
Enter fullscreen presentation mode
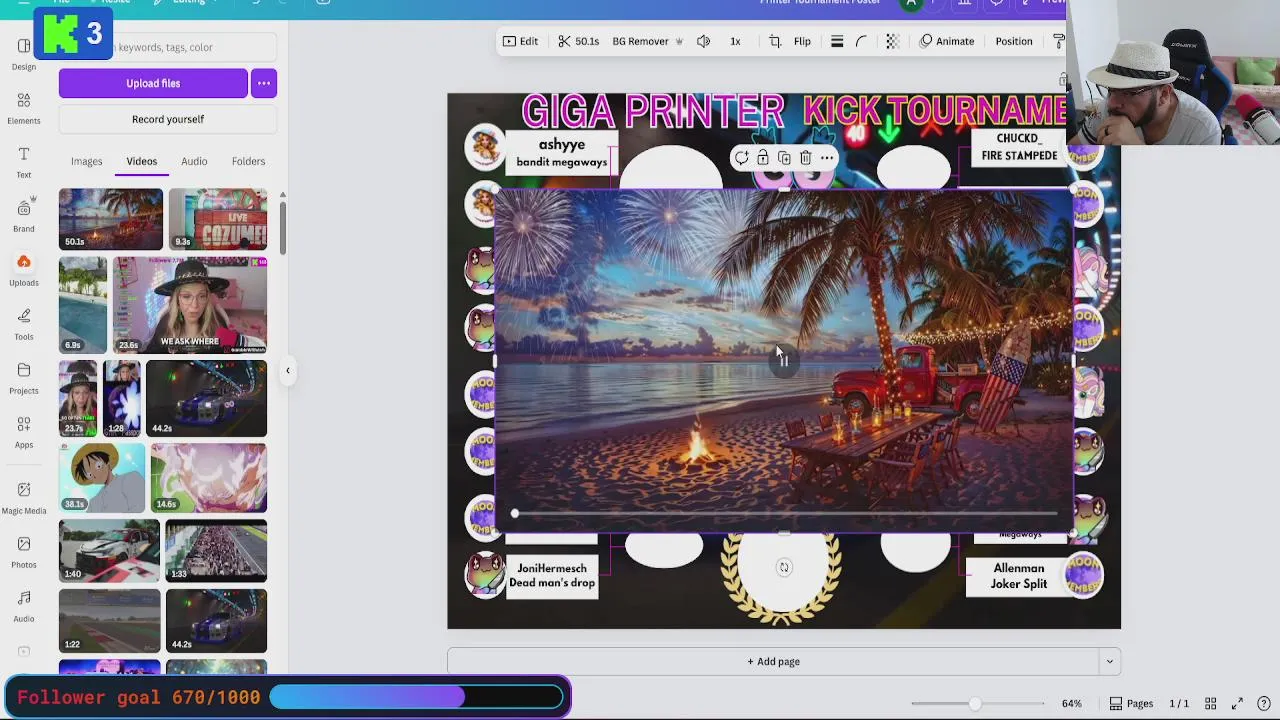point(1237,704)
